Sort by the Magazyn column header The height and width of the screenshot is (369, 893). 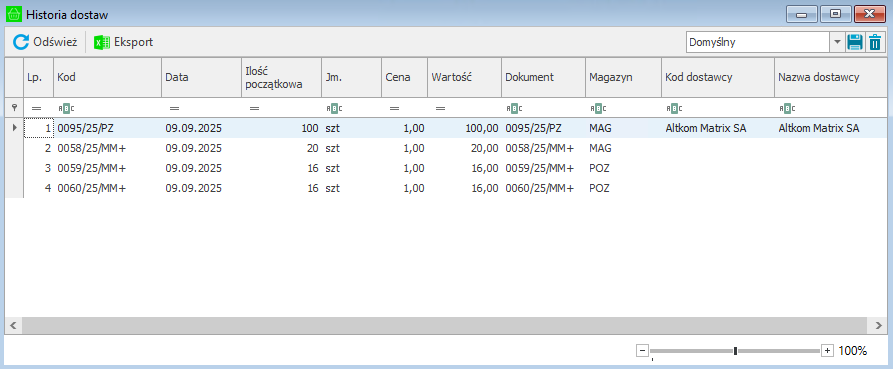(623, 77)
